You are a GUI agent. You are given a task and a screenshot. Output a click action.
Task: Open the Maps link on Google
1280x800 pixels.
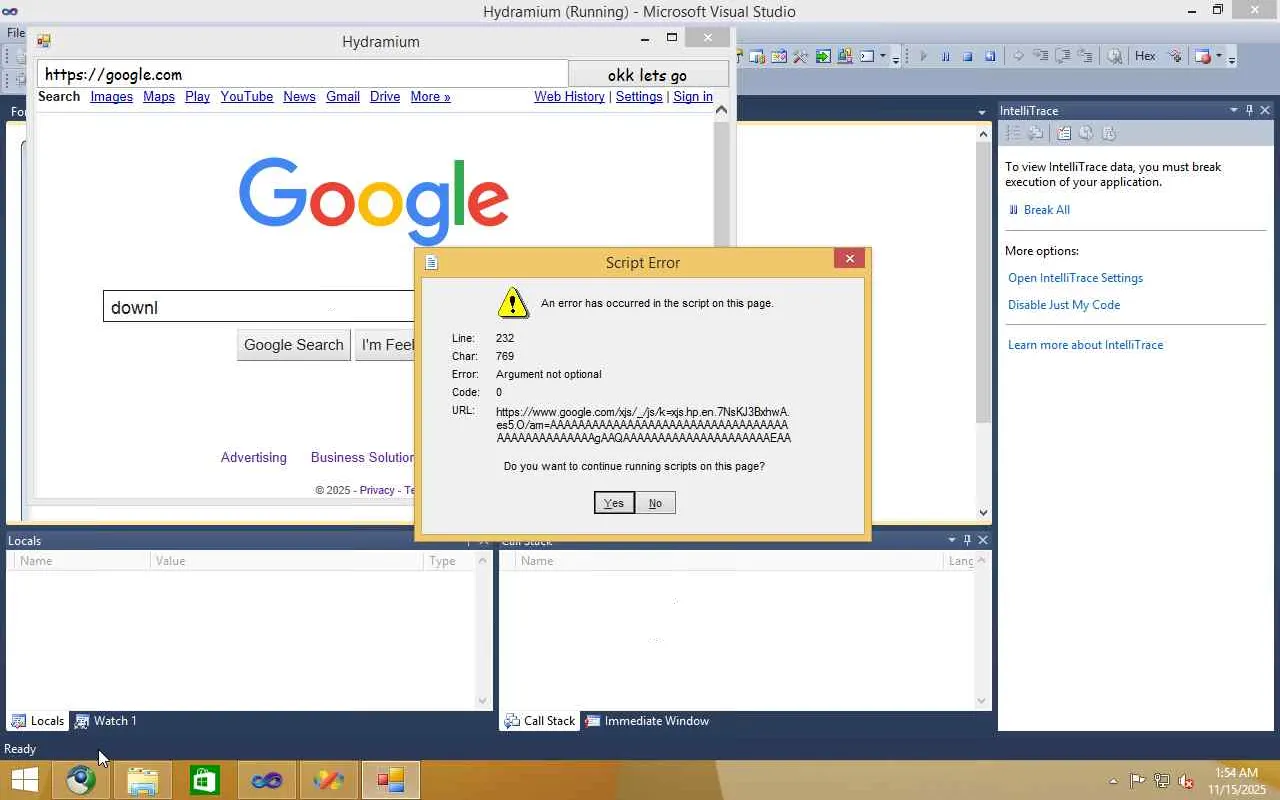[x=159, y=97]
